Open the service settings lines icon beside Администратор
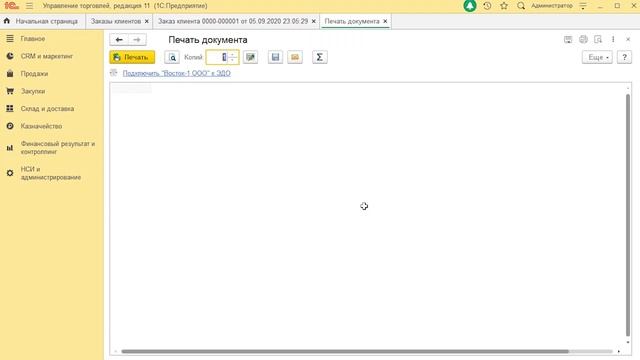This screenshot has height=360, width=640. click(583, 6)
